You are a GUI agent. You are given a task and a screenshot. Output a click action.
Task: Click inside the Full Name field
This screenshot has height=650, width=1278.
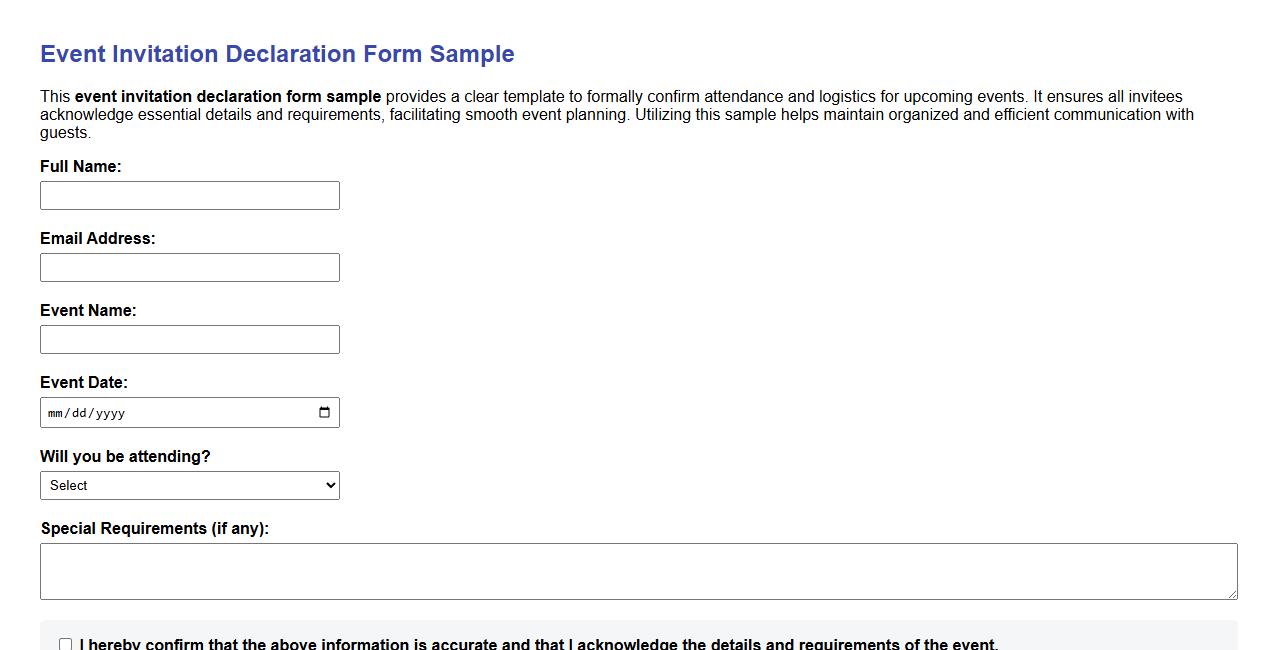(190, 195)
